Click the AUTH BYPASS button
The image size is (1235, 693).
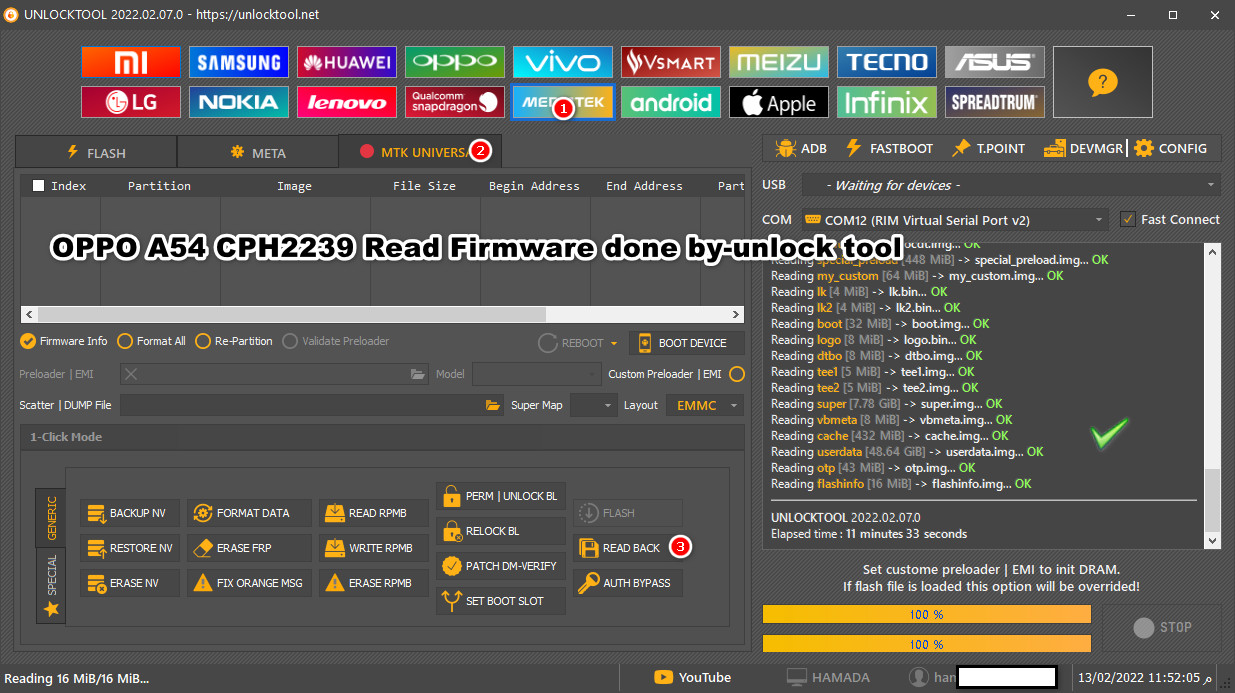tap(627, 583)
